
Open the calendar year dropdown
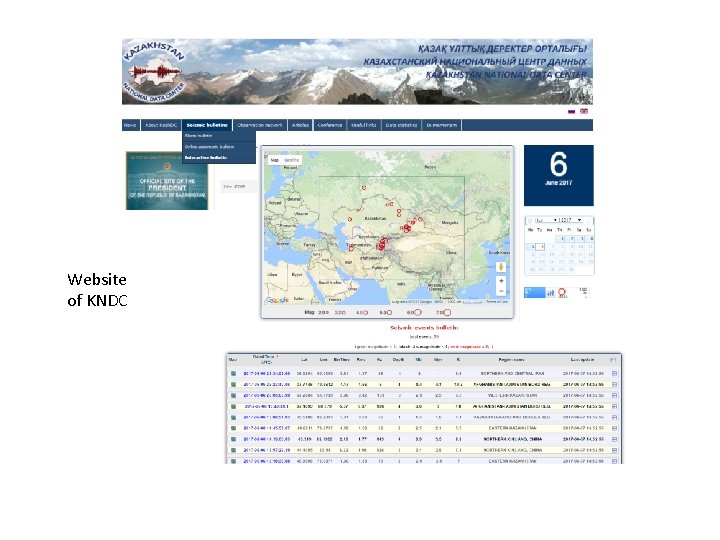(571, 220)
